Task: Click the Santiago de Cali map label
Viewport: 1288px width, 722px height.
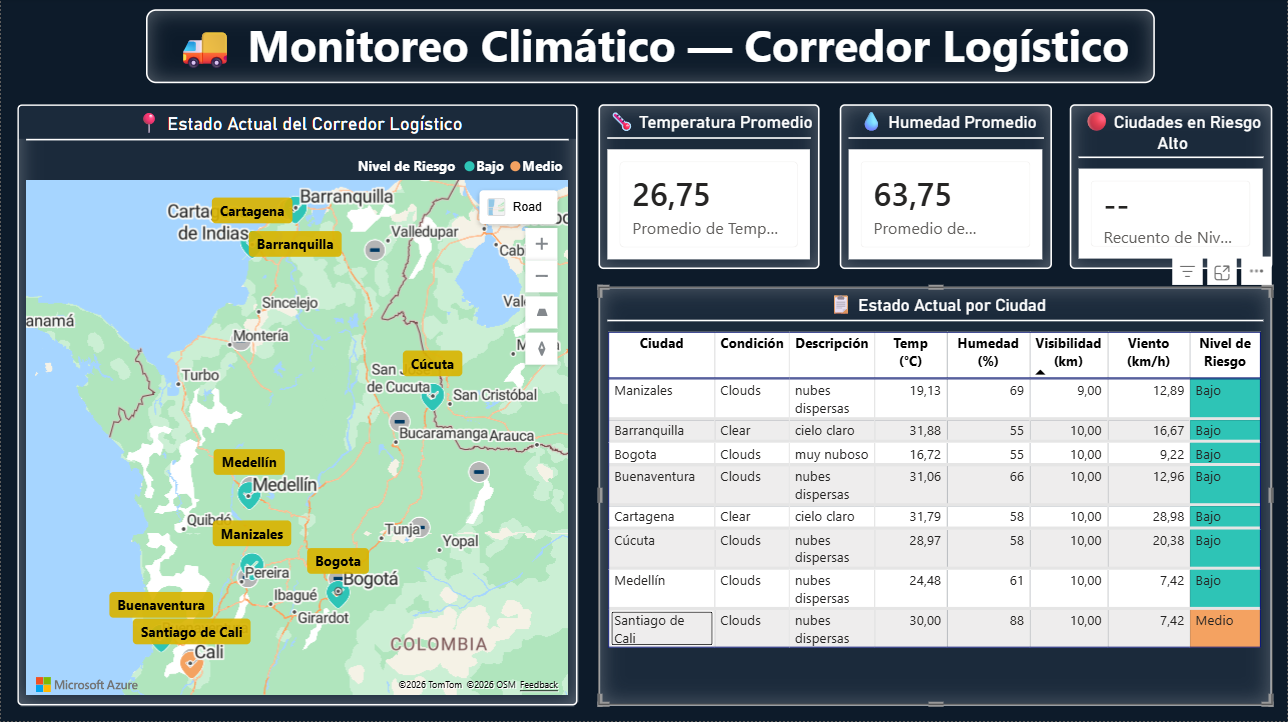Action: [191, 632]
